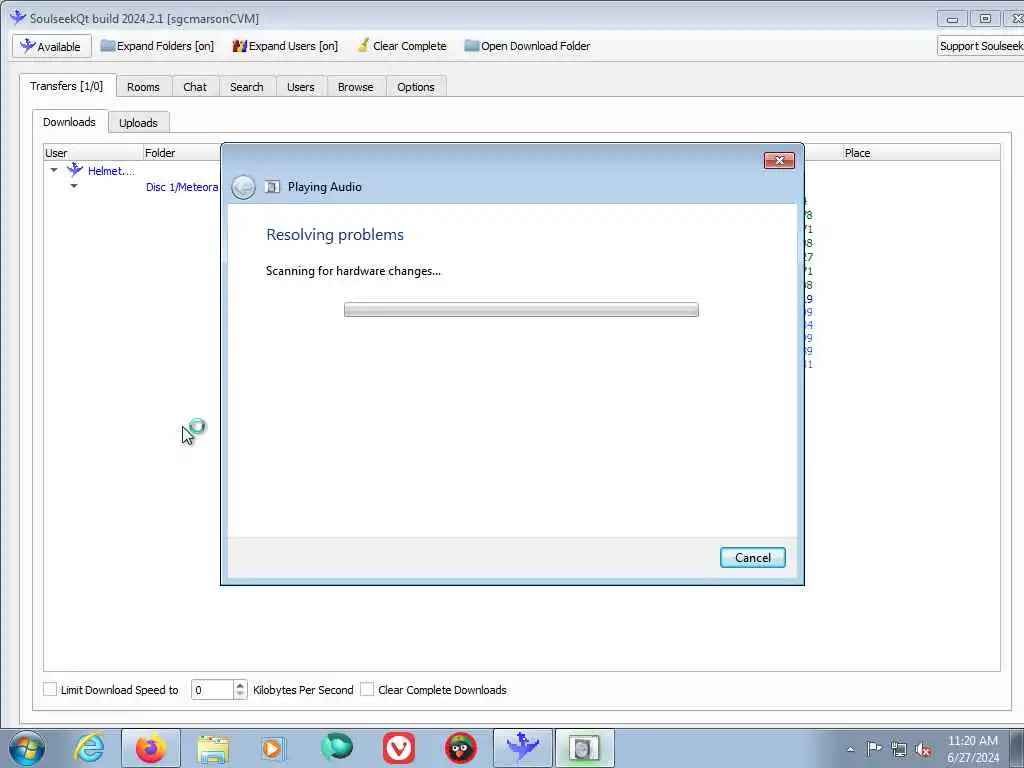Click the taskbar clock and date

972,749
